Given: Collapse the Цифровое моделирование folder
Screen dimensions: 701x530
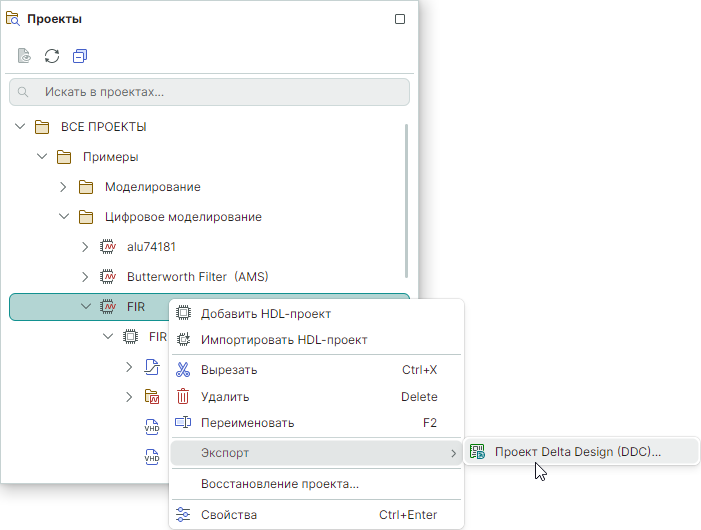Looking at the screenshot, I should point(63,217).
